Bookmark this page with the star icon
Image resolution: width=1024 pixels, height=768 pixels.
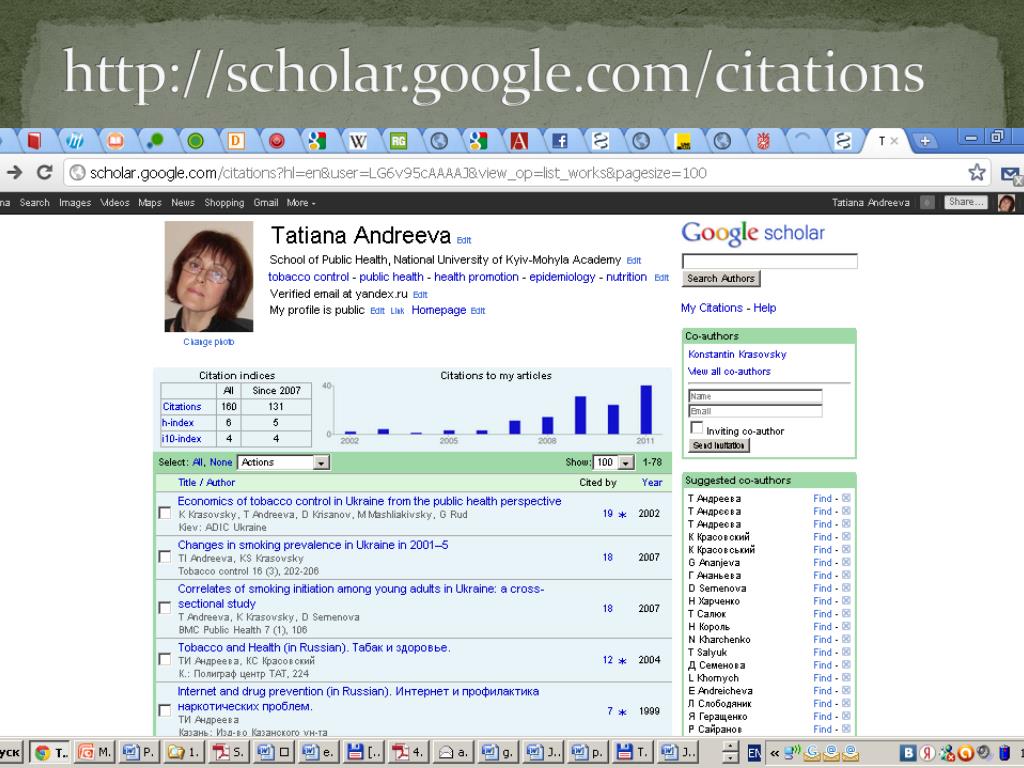pos(977,172)
